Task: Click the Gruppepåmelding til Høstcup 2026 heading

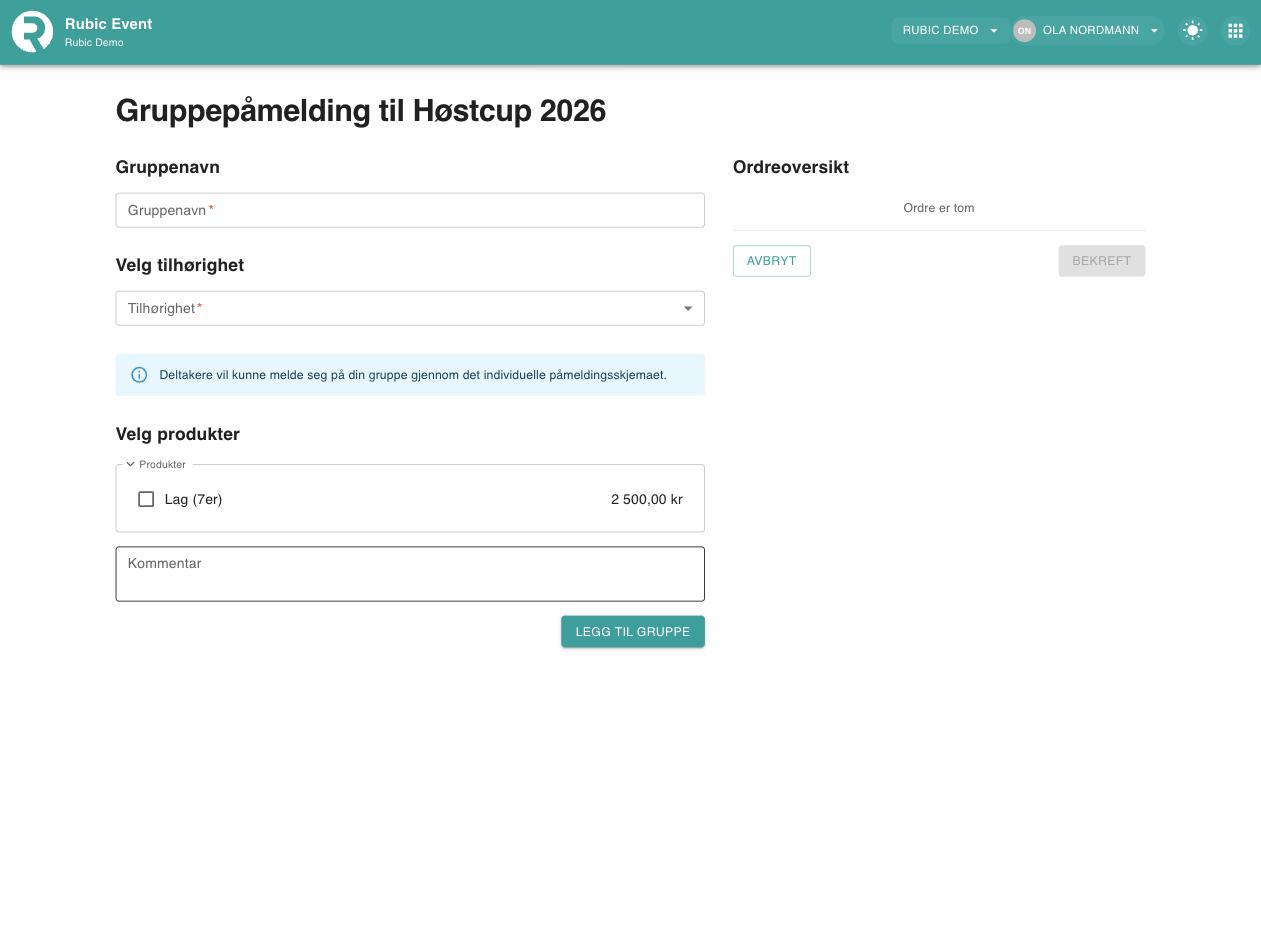Action: (361, 111)
